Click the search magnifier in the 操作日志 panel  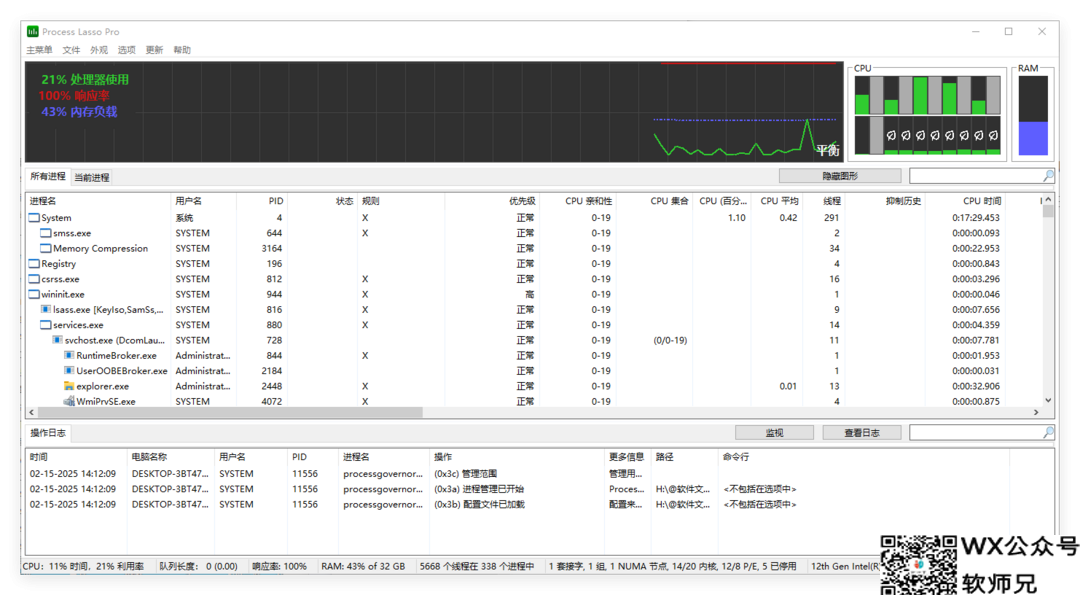(x=1048, y=432)
